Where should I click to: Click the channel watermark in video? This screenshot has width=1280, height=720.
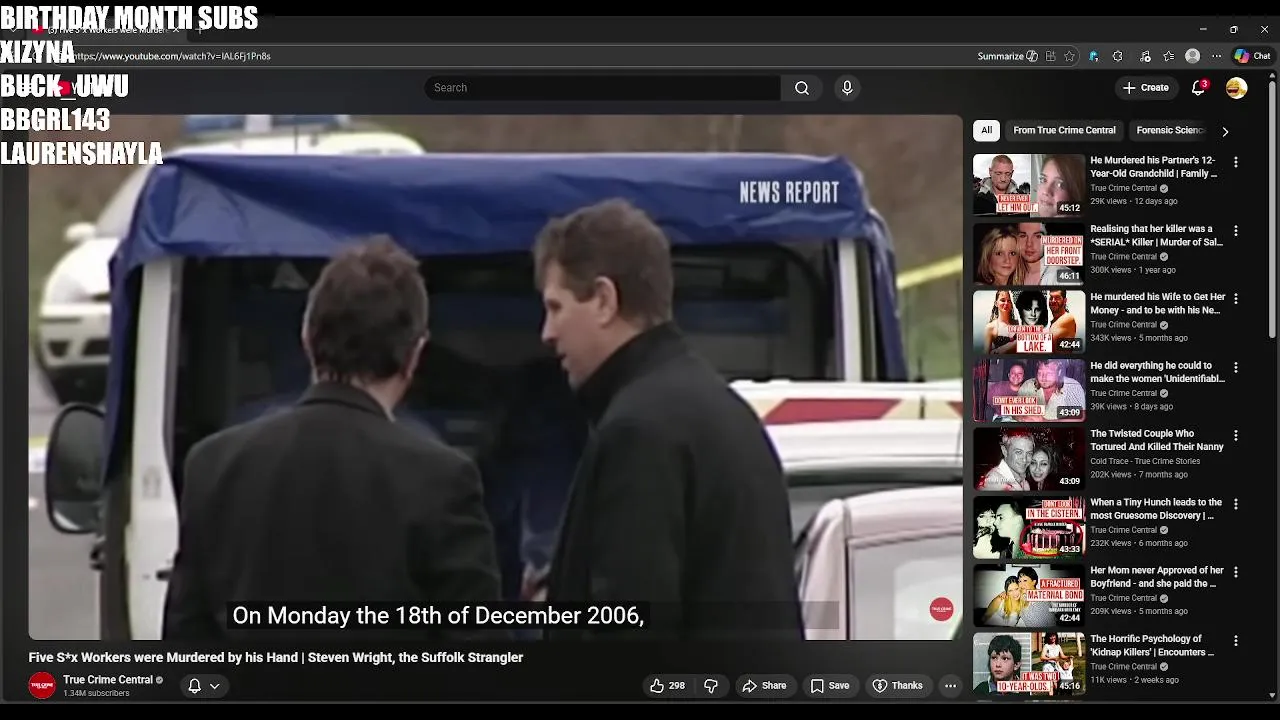click(x=941, y=609)
